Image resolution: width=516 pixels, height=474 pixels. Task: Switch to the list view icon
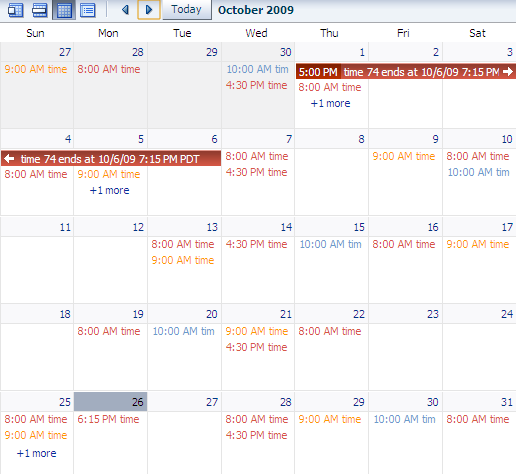point(88,10)
